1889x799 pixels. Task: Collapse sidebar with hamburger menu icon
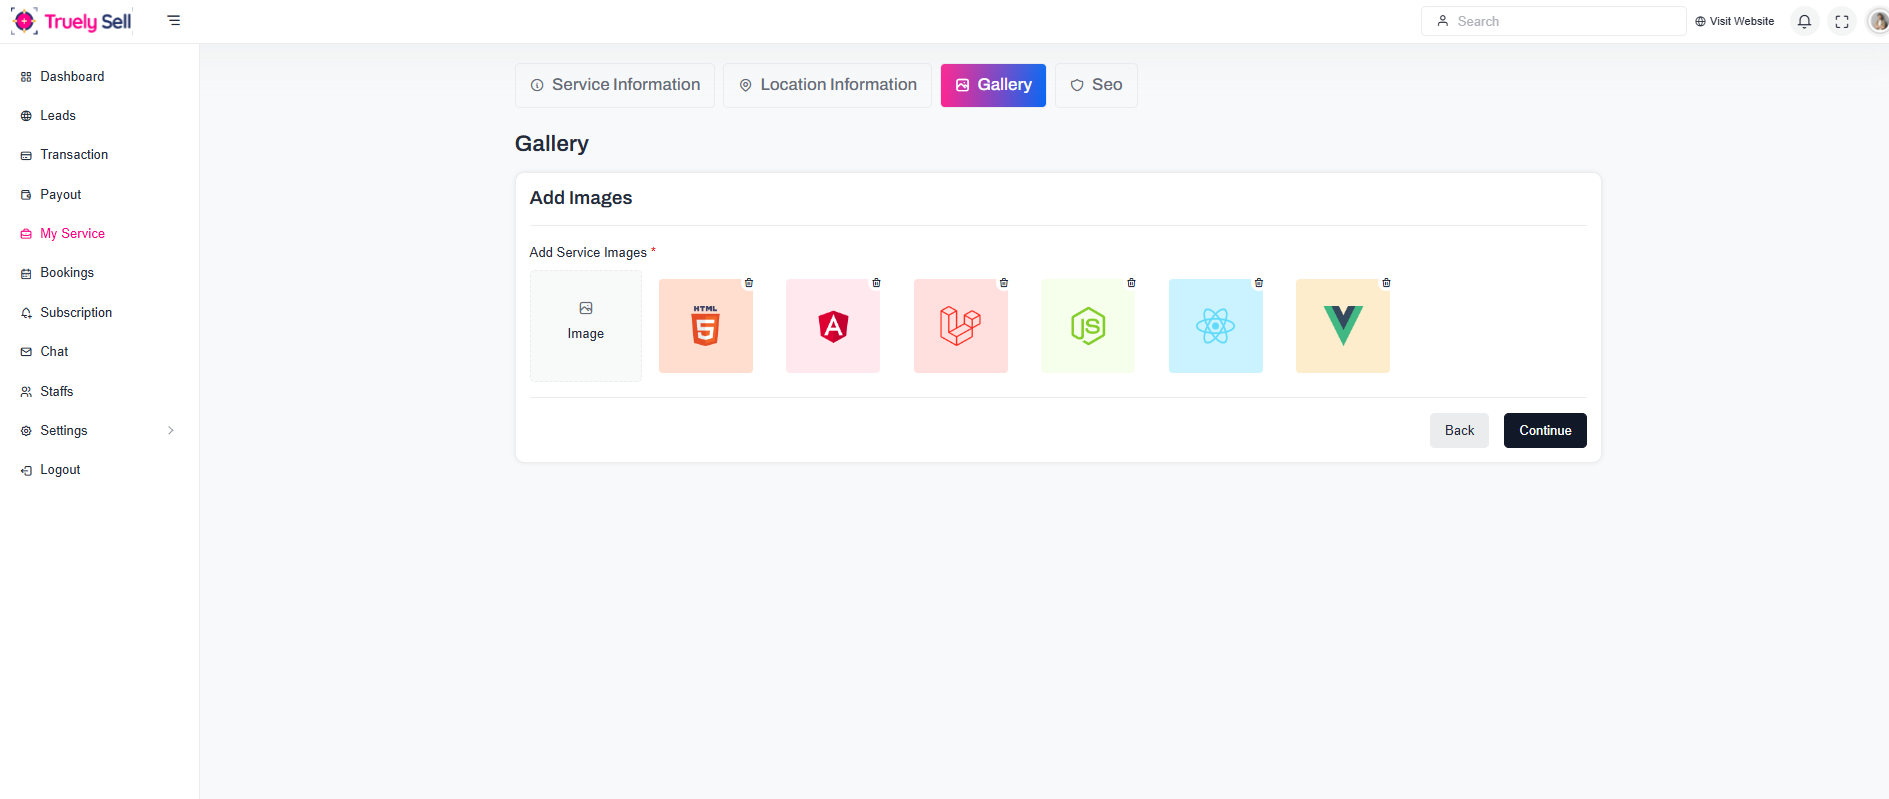174,20
